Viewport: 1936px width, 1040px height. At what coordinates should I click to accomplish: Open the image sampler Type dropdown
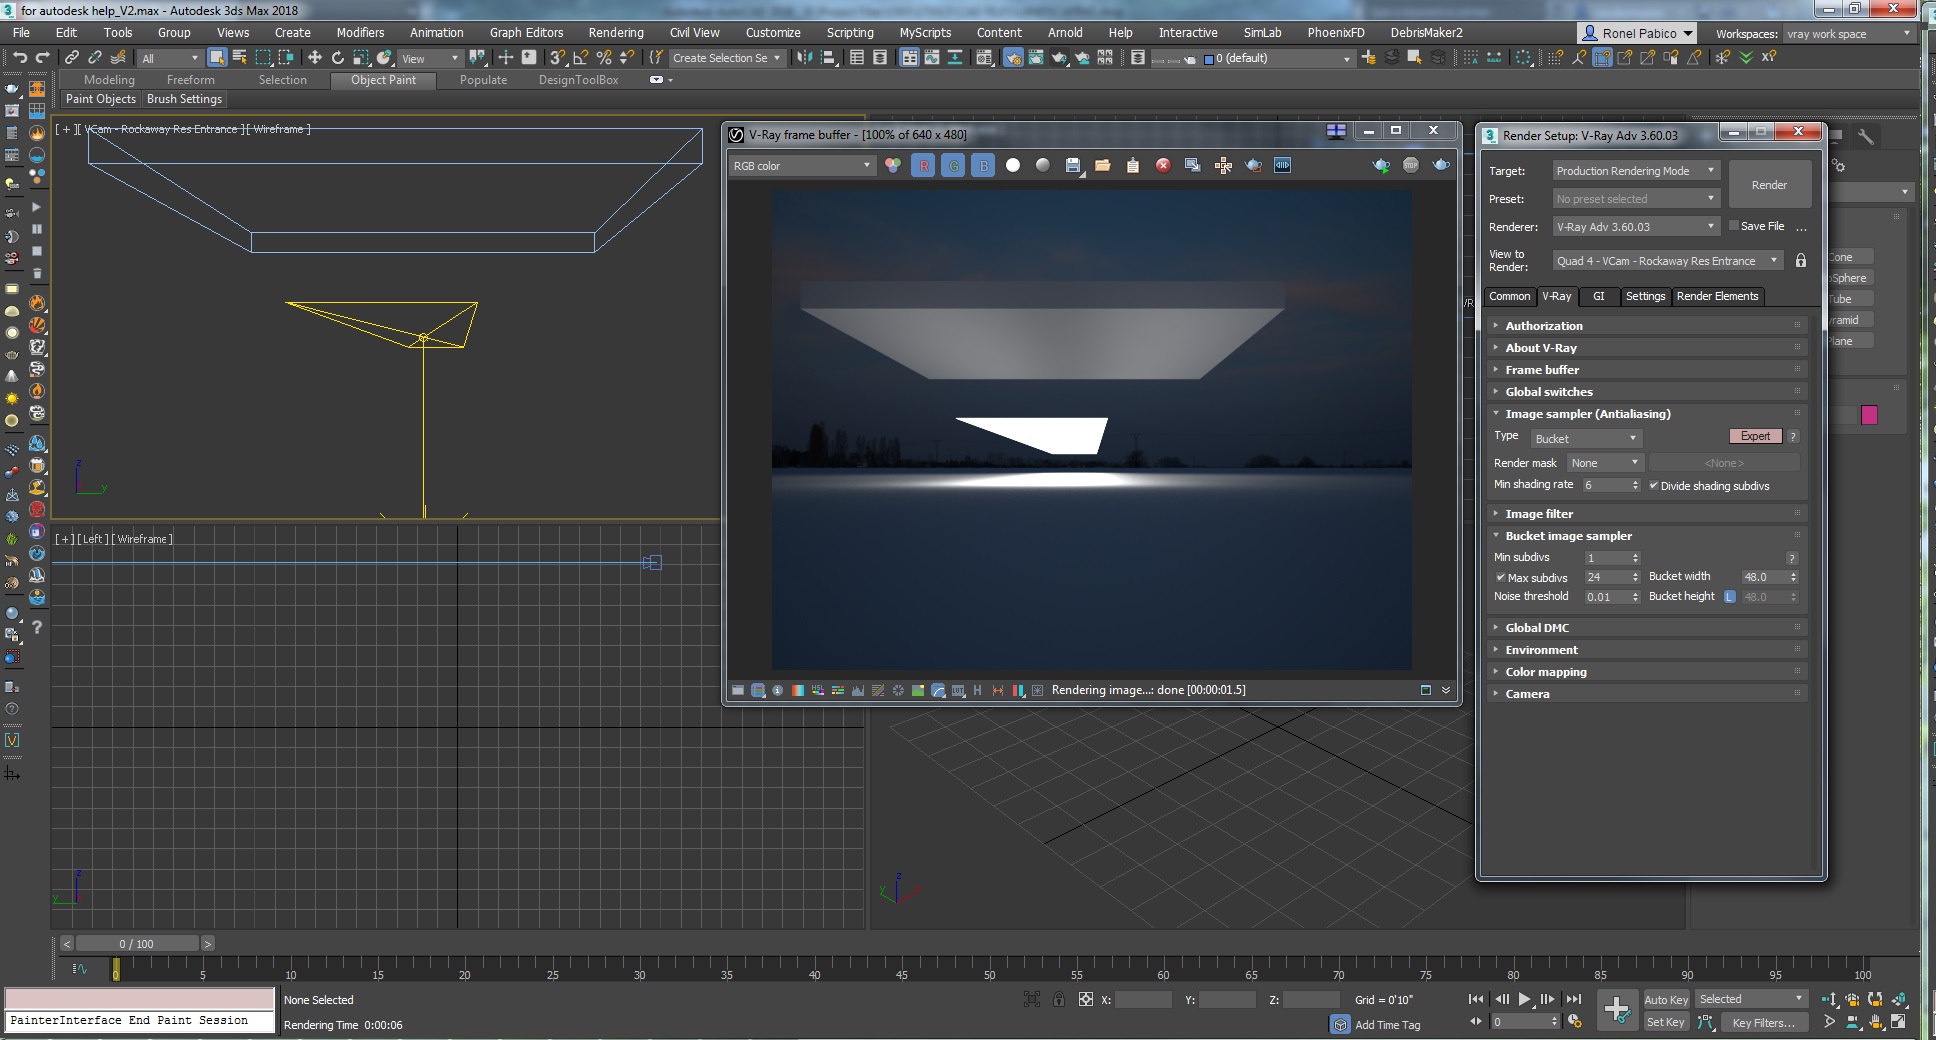1586,438
